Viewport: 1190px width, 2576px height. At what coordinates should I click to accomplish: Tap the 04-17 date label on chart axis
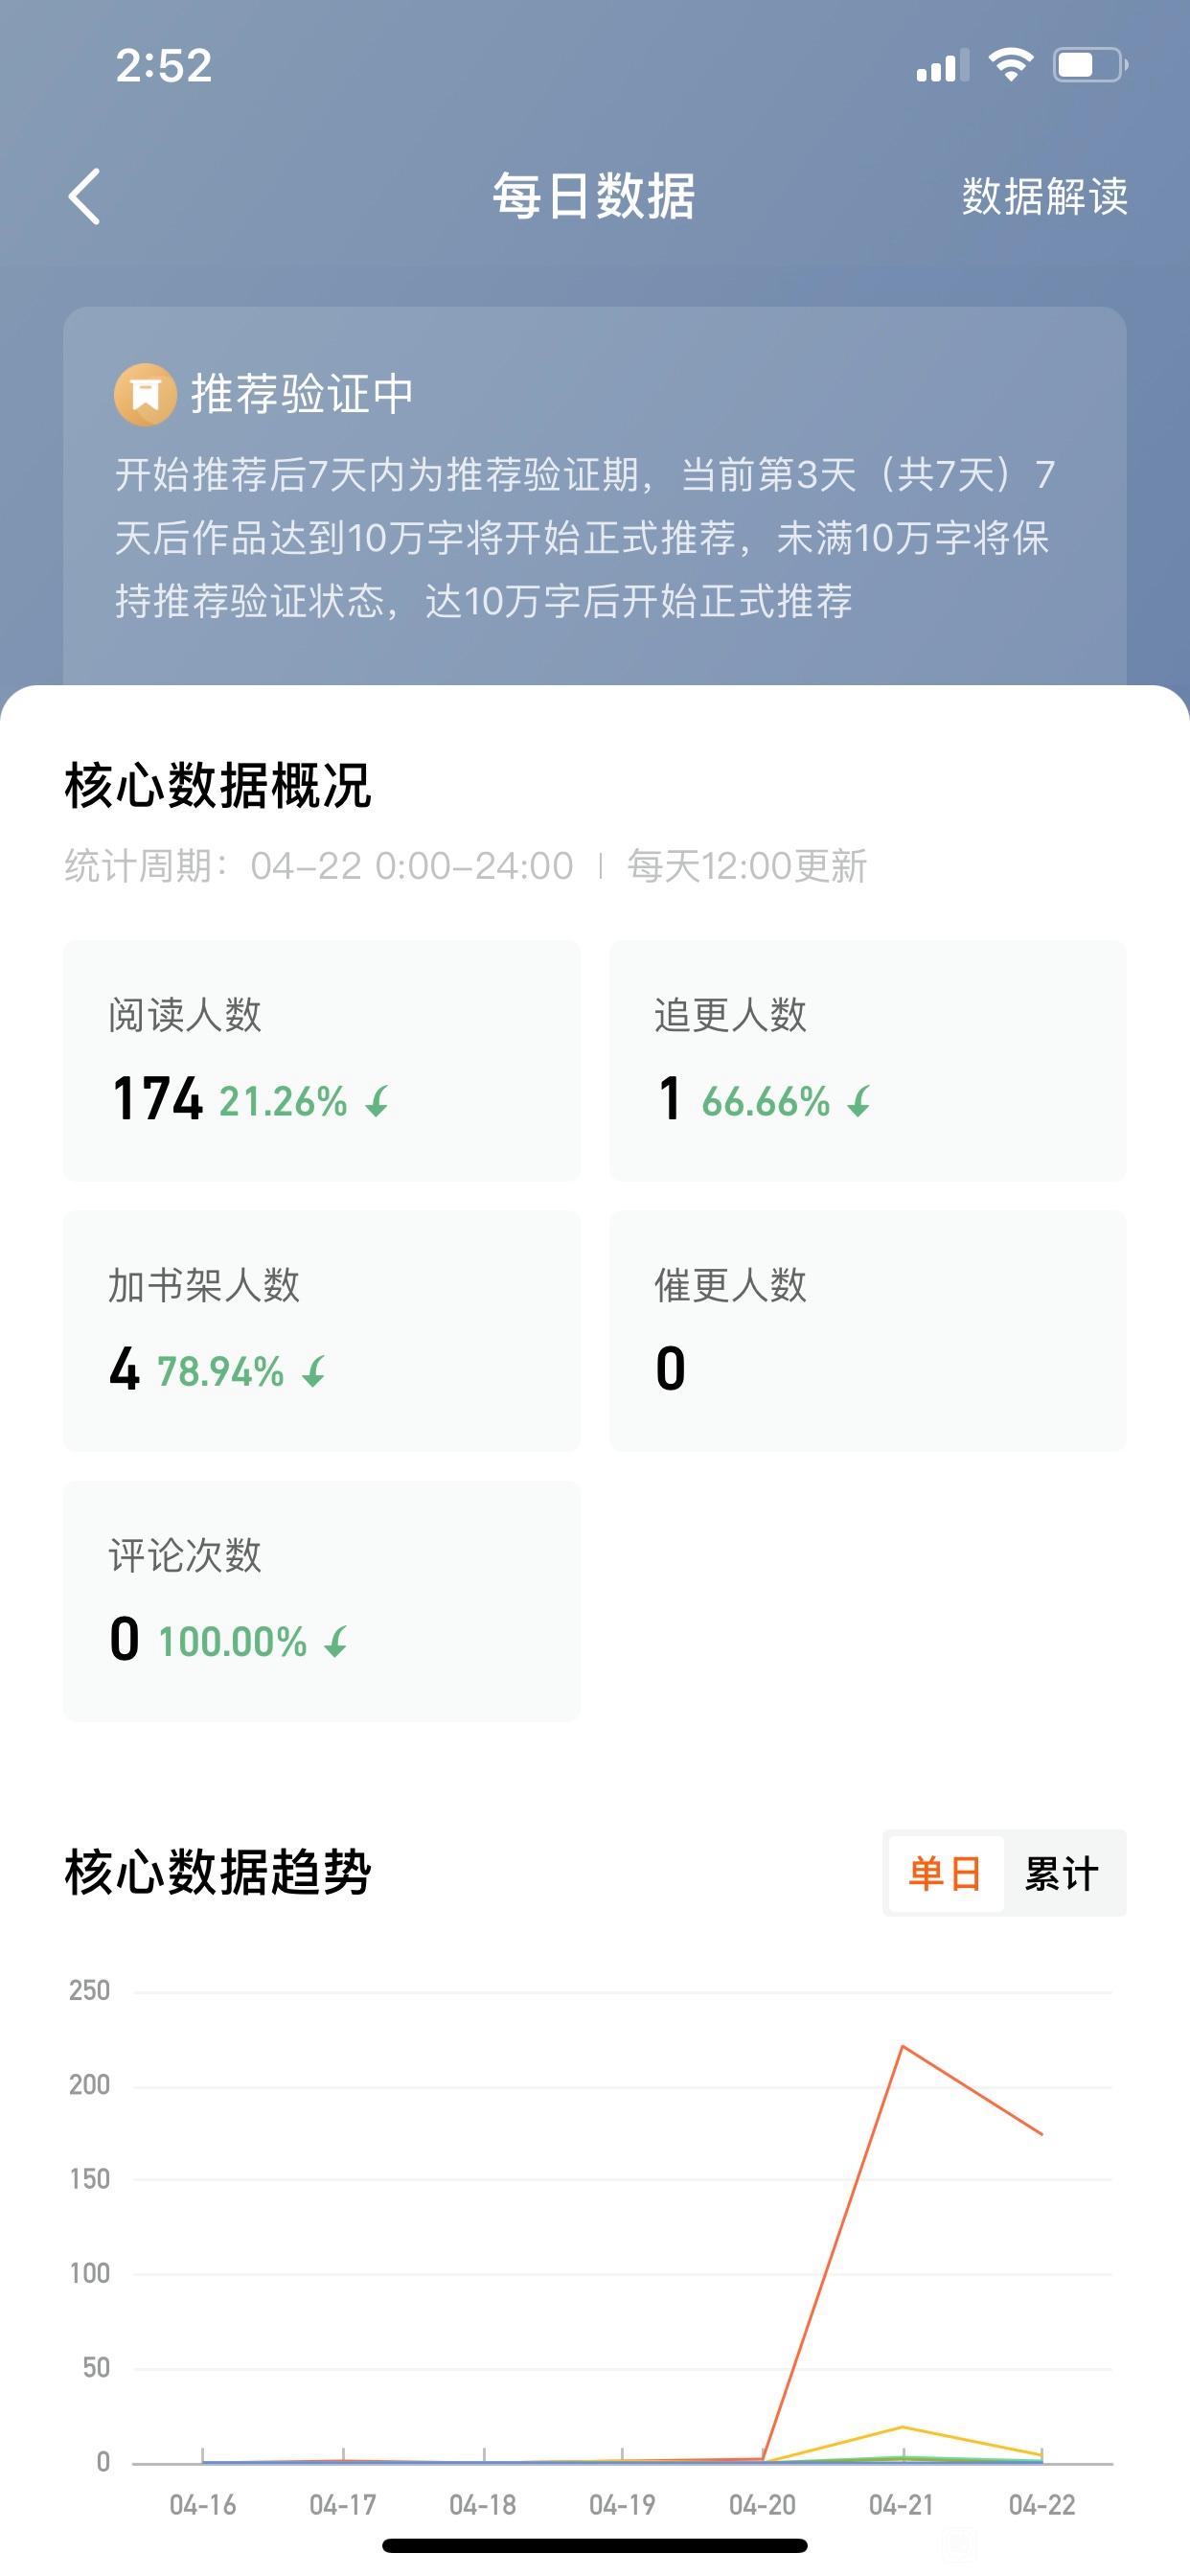(x=343, y=2505)
